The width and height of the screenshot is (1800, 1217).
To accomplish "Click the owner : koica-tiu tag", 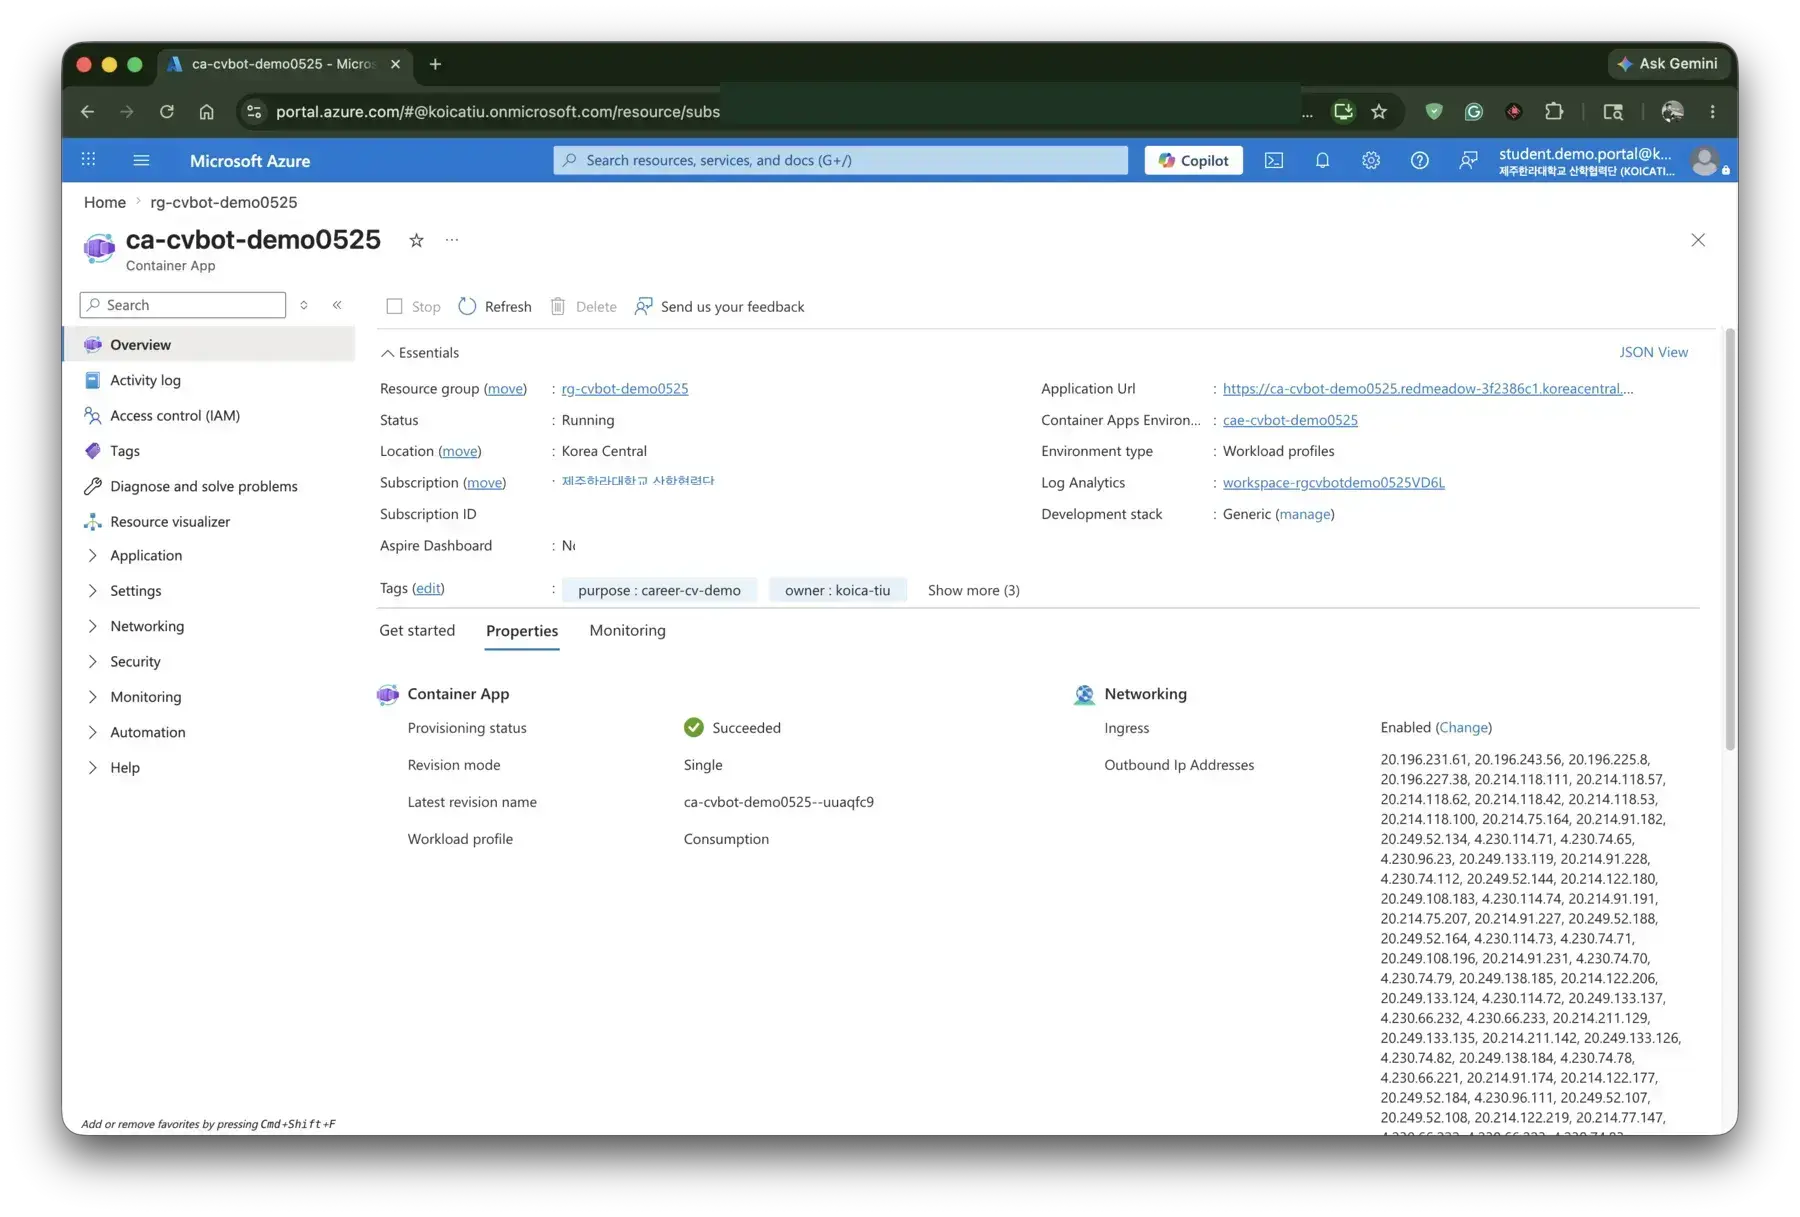I will pyautogui.click(x=837, y=590).
